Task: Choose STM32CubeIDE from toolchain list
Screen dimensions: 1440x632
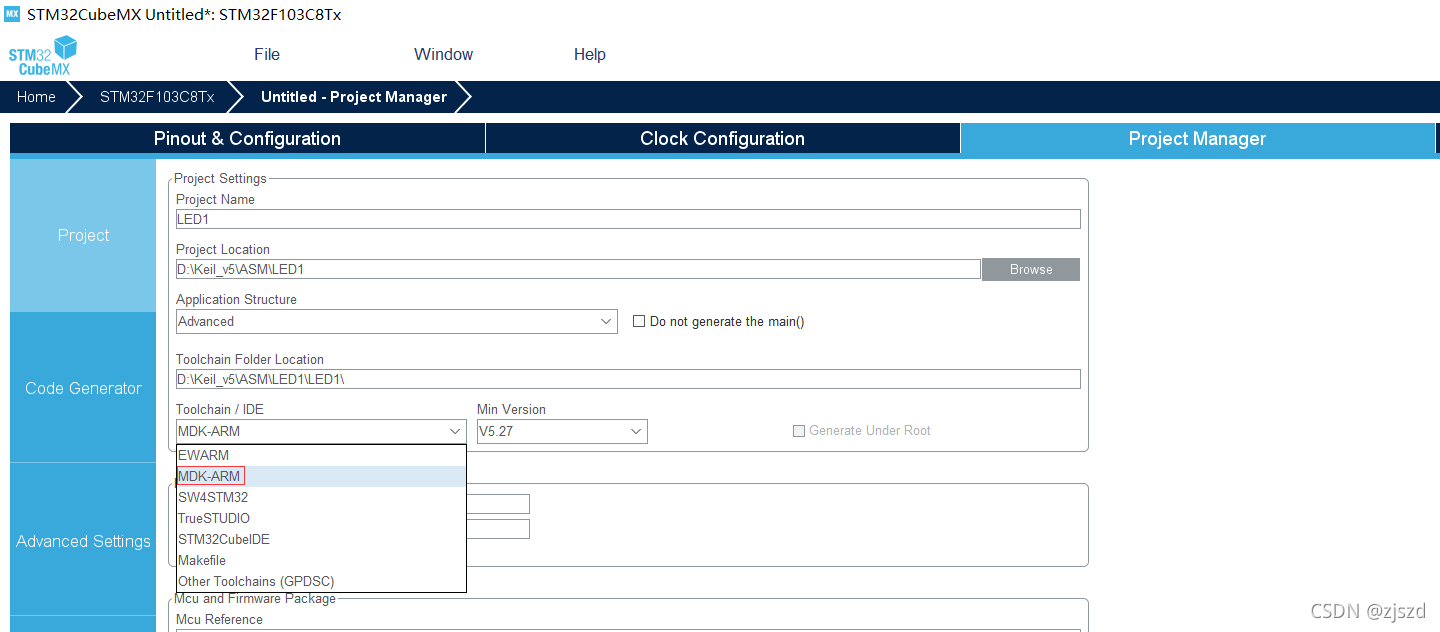Action: pos(321,539)
